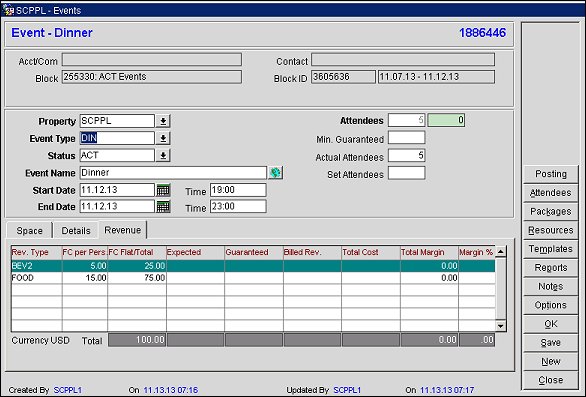Screen dimensions: 586x397
Task: Click the End Date field
Action: click(x=117, y=206)
